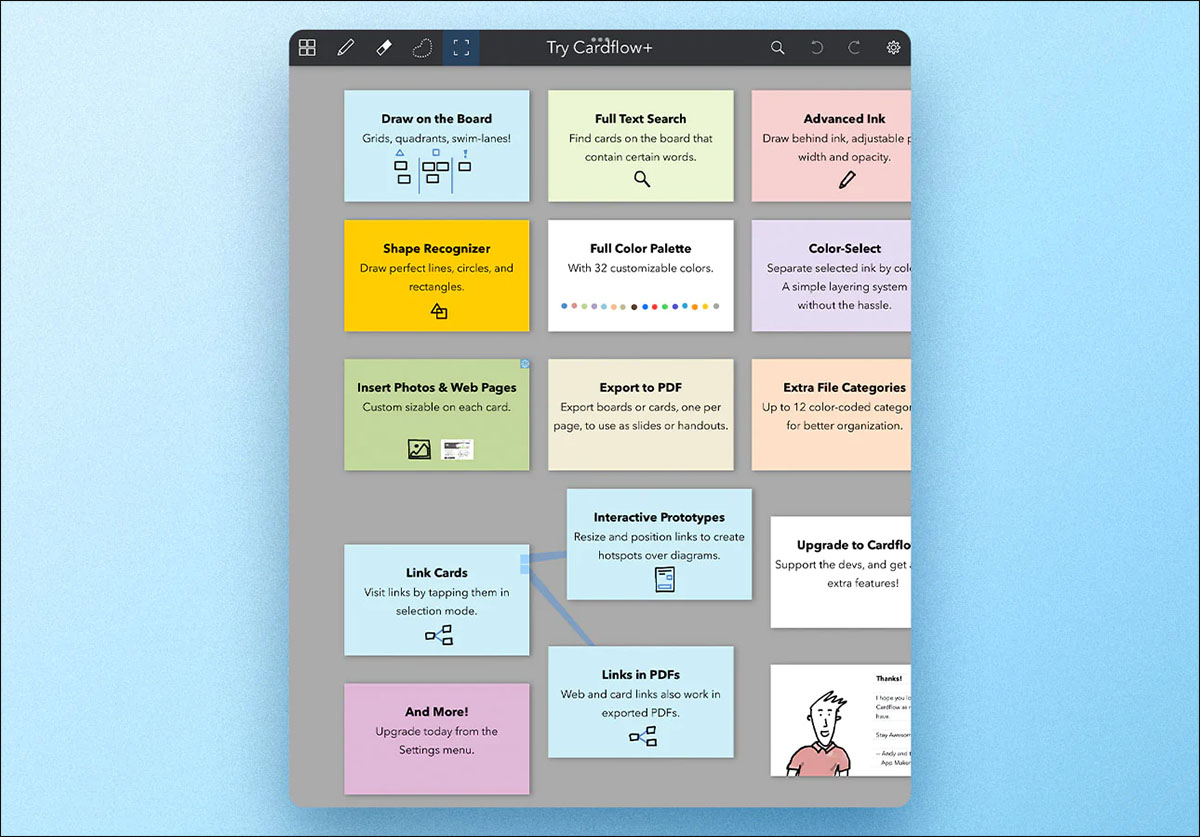Select the Draw on the Board card
The width and height of the screenshot is (1200, 837).
(x=437, y=146)
